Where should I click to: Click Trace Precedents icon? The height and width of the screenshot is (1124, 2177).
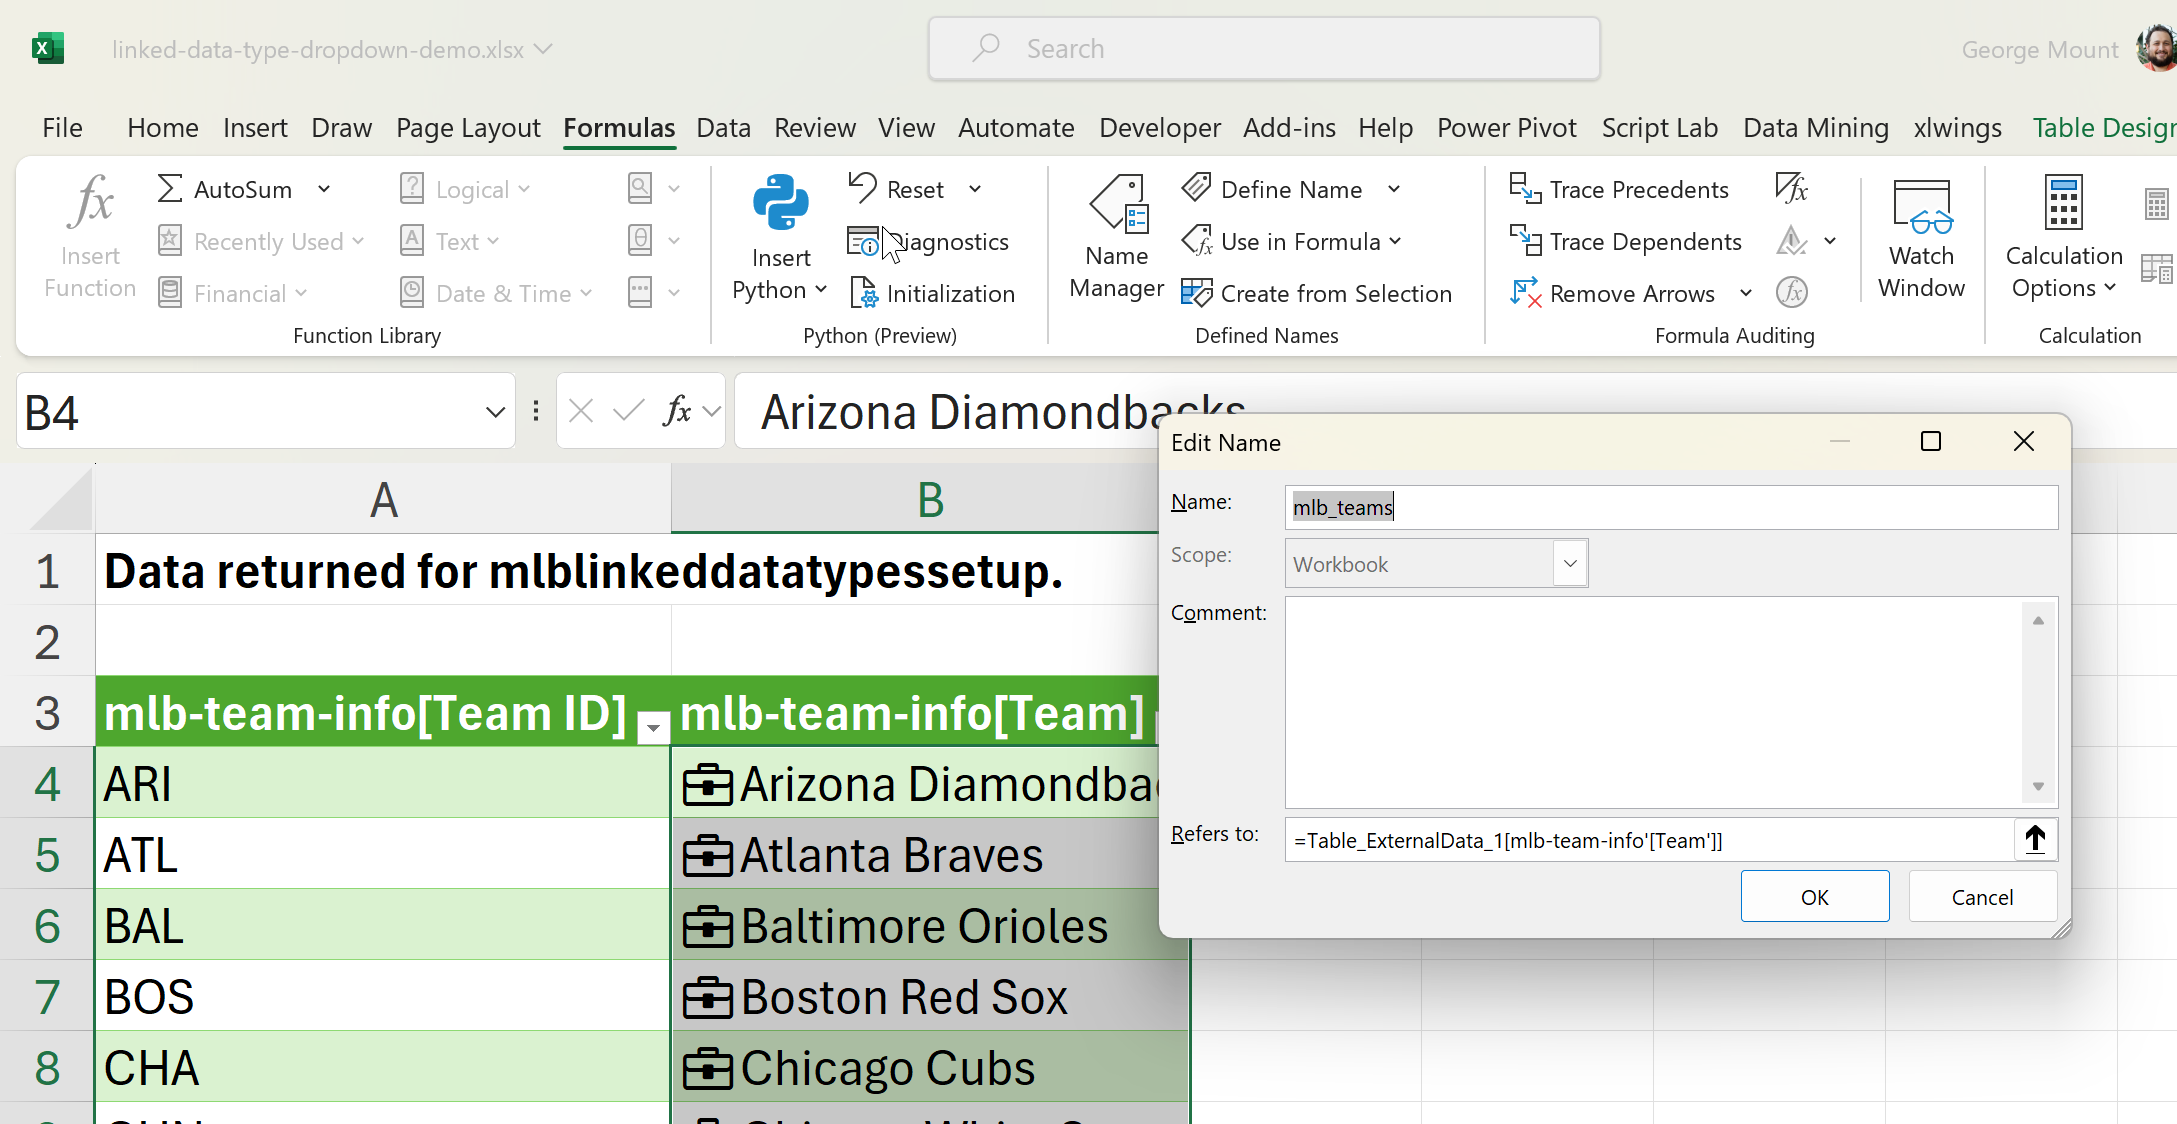coord(1525,189)
